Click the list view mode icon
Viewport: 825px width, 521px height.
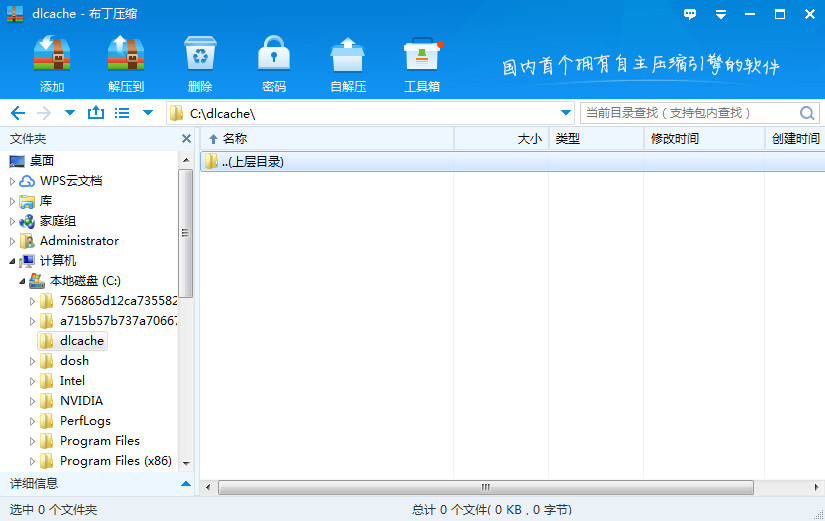122,113
